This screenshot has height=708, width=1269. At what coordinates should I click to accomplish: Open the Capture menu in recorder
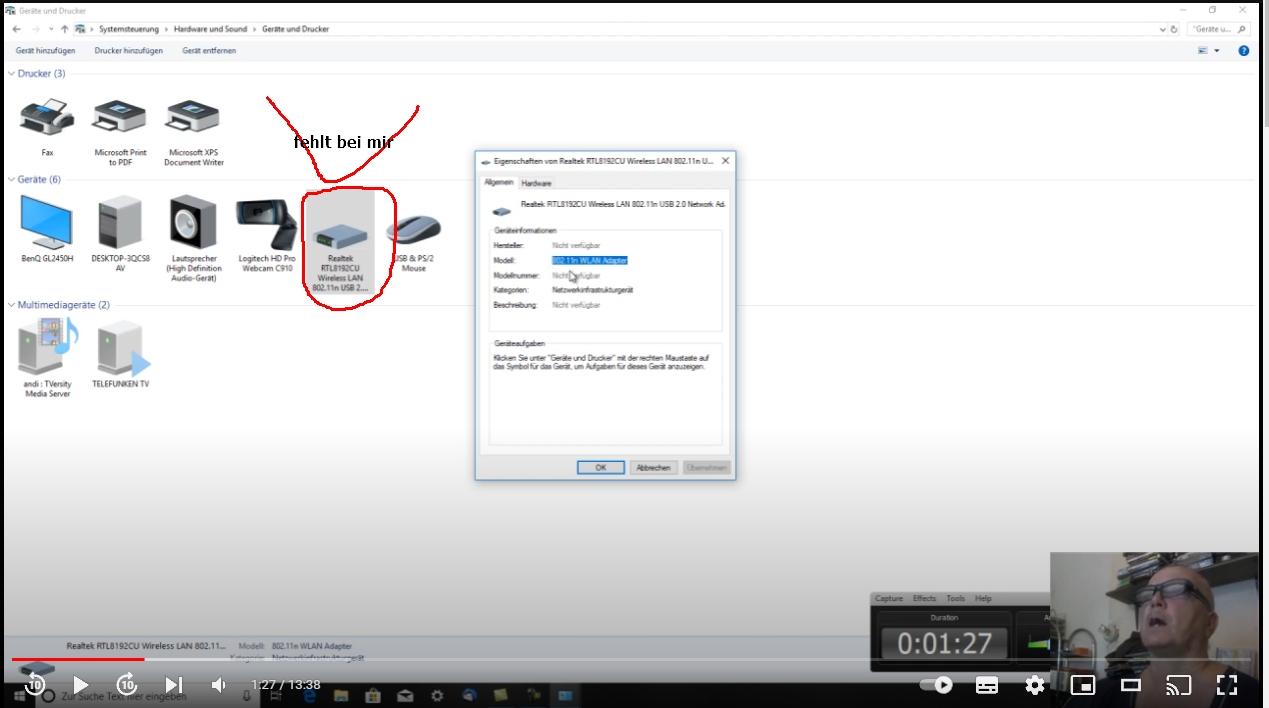pyautogui.click(x=889, y=598)
